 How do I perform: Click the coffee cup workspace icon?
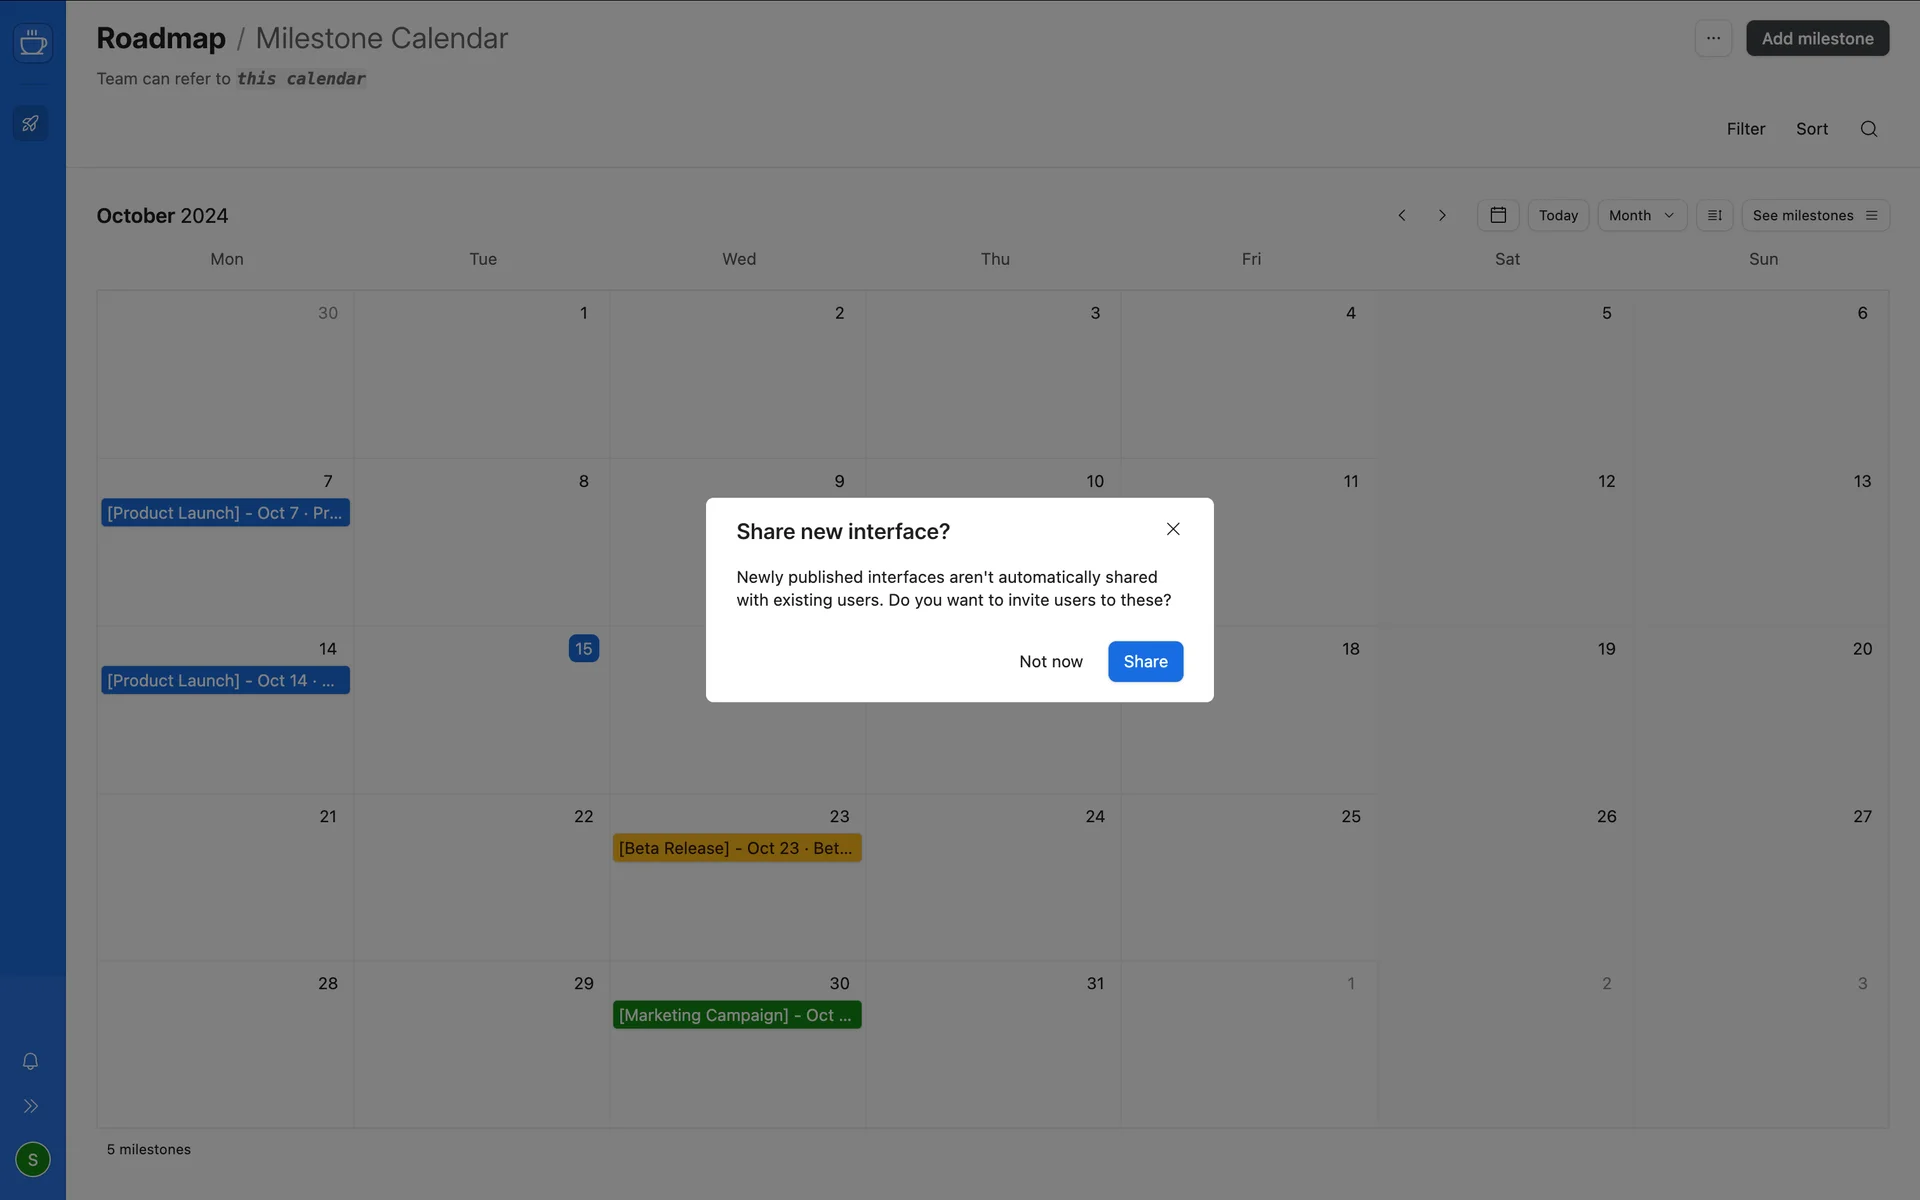[33, 43]
